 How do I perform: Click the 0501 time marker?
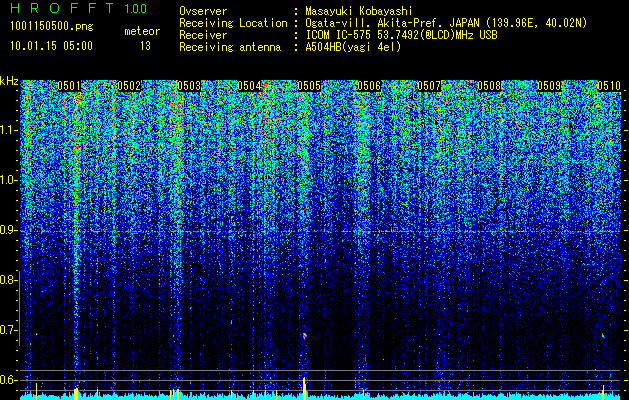pyautogui.click(x=69, y=86)
